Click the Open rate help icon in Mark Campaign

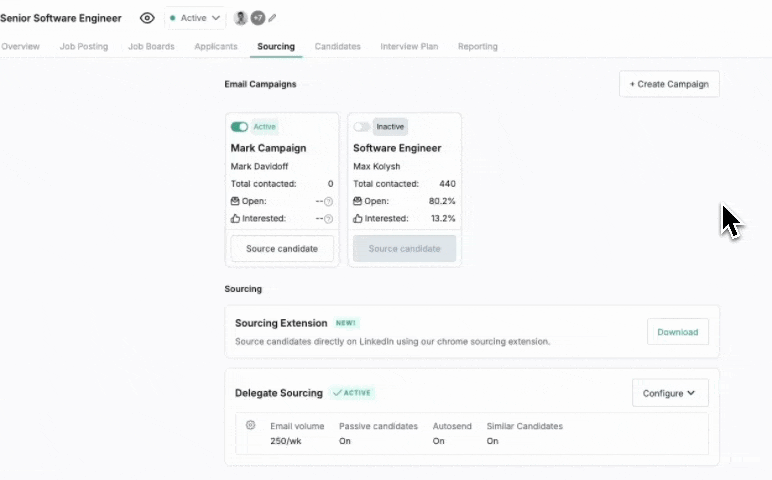pyautogui.click(x=328, y=201)
